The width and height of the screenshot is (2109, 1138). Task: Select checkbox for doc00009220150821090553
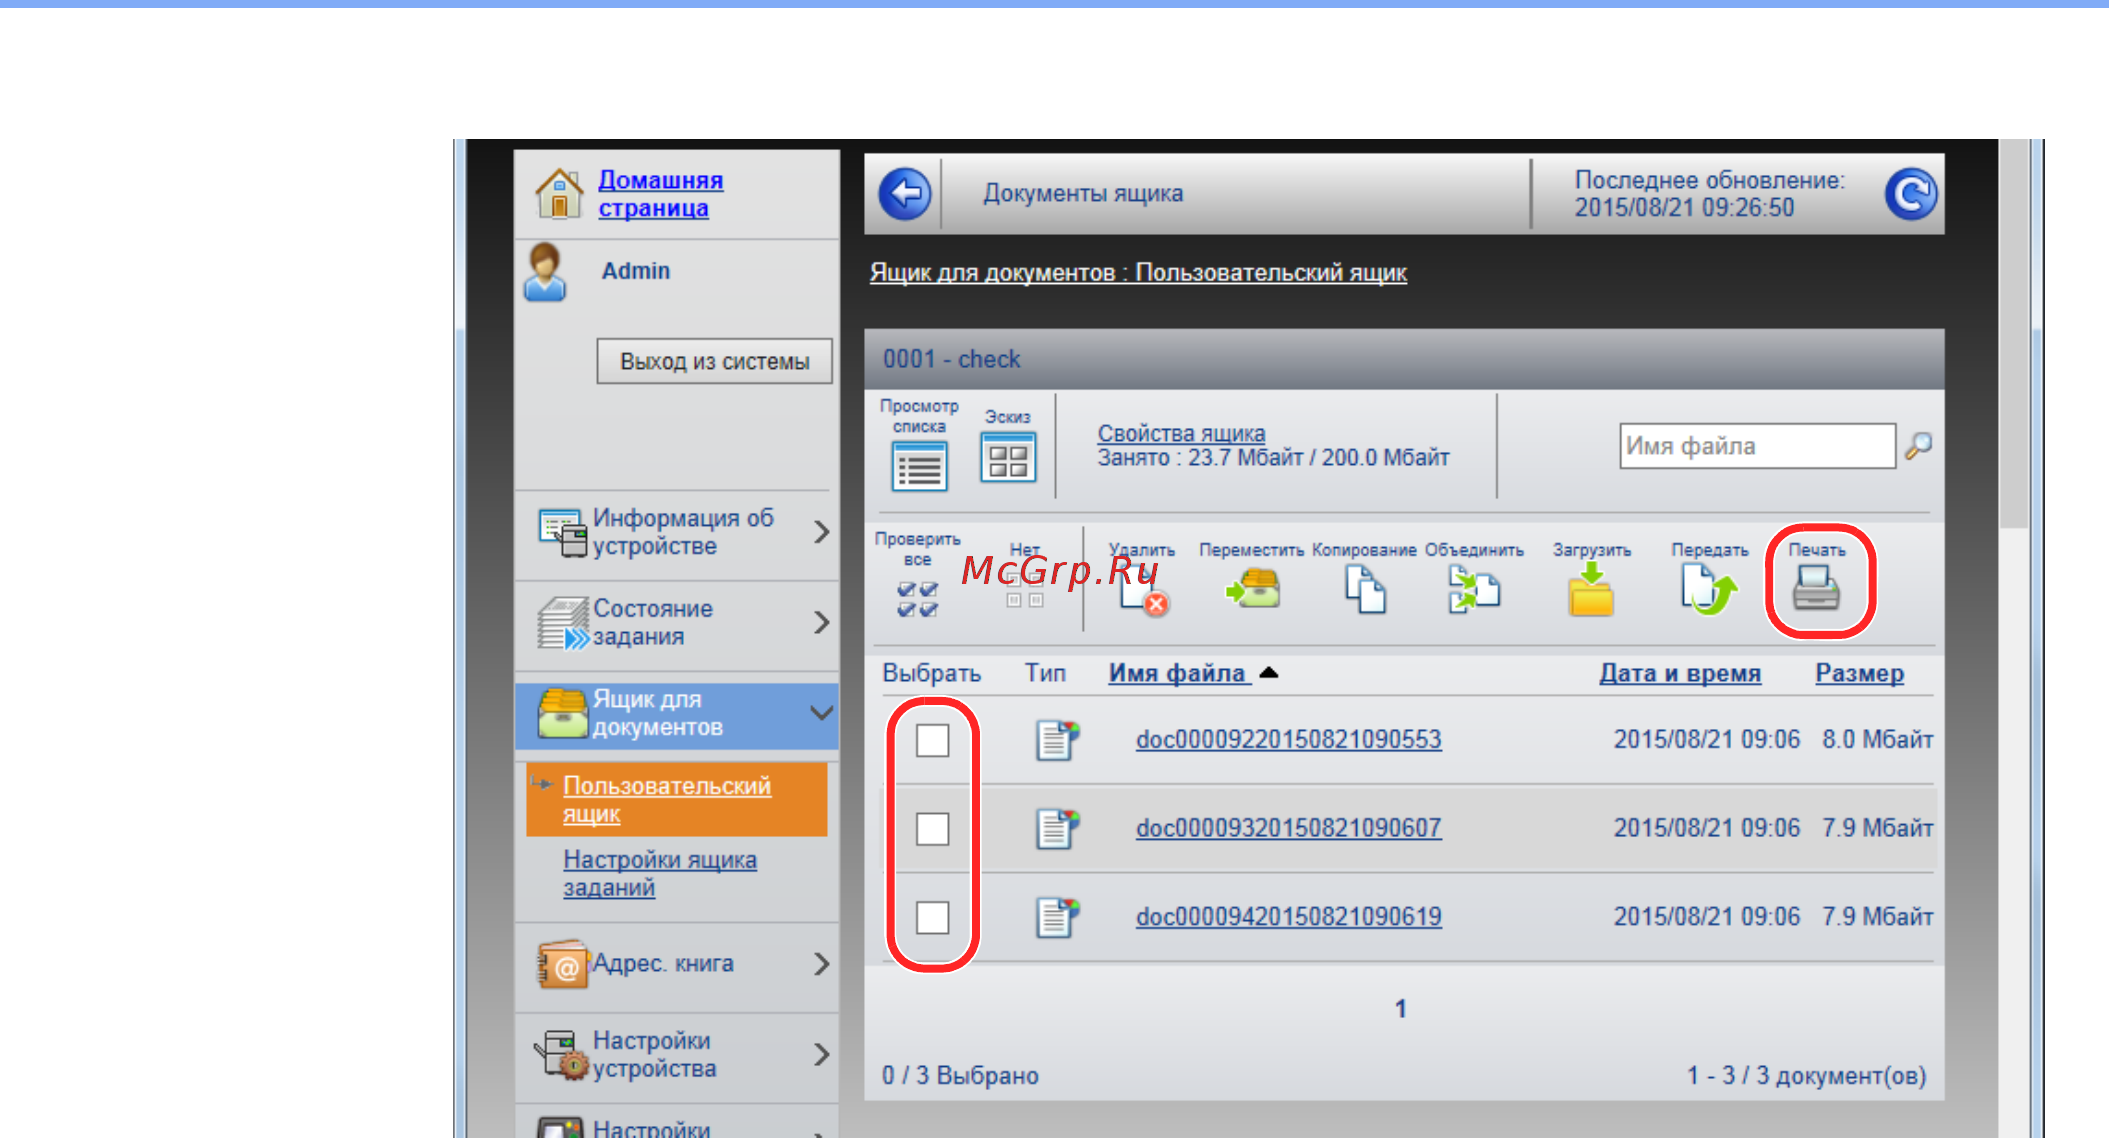coord(932,741)
